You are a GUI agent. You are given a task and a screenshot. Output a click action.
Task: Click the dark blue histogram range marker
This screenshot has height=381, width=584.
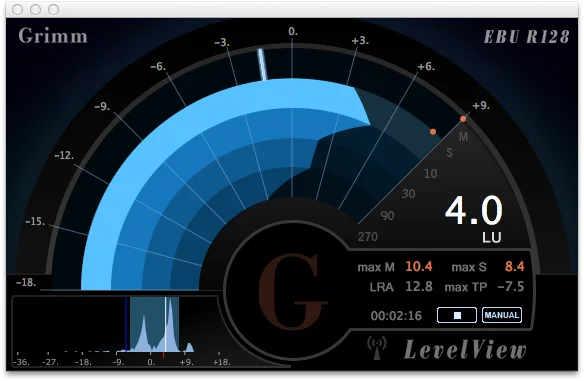(127, 324)
